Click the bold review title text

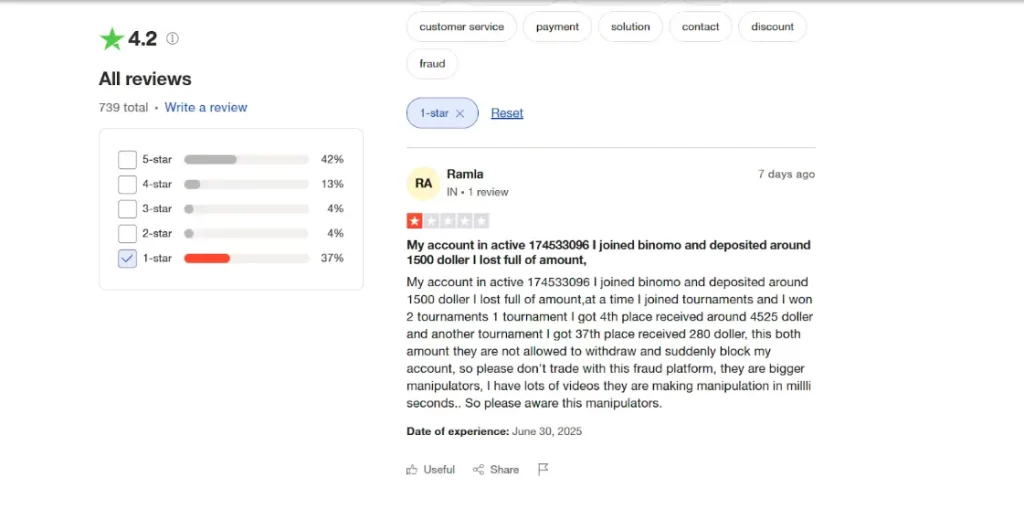609,252
